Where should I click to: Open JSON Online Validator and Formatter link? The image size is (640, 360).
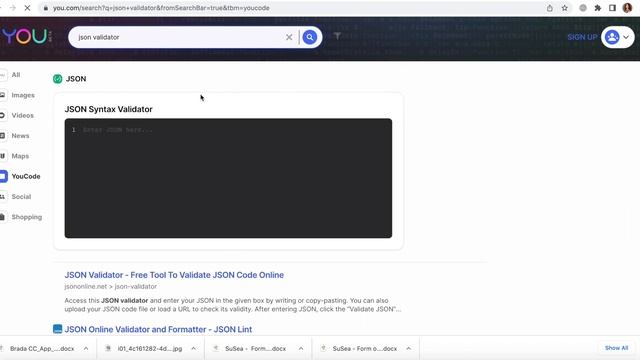[158, 329]
